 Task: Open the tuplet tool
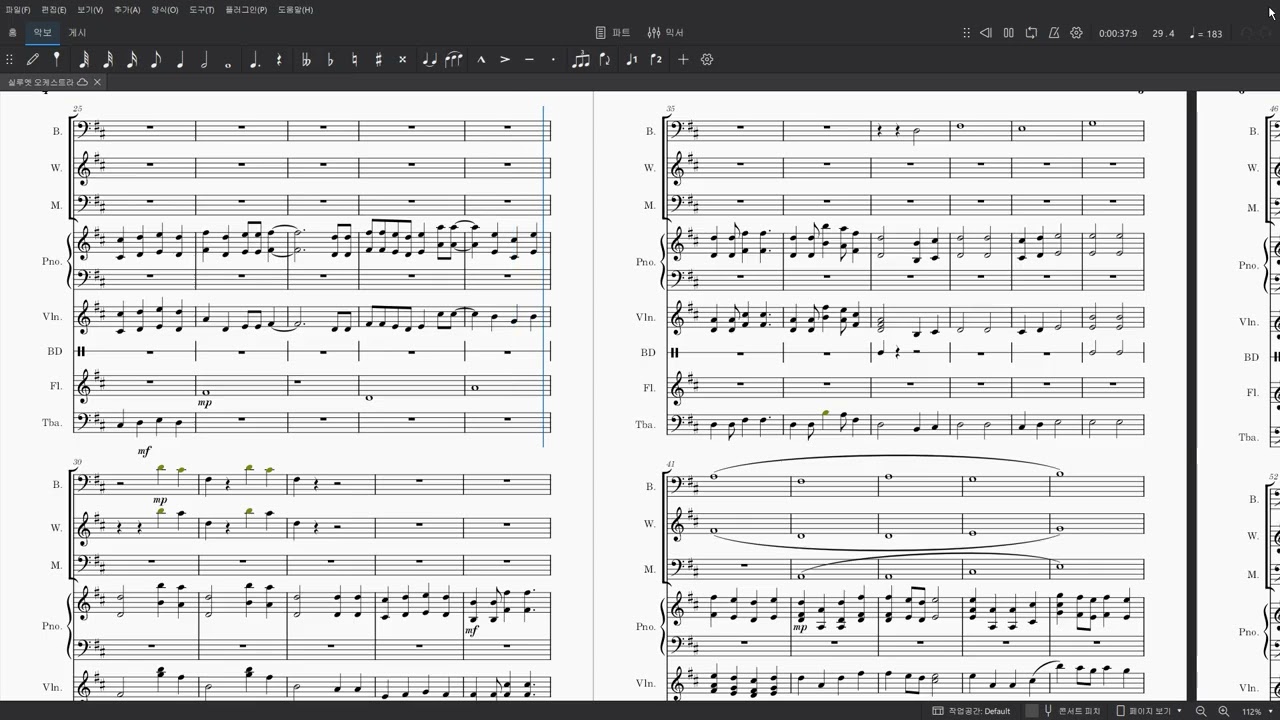click(x=581, y=60)
